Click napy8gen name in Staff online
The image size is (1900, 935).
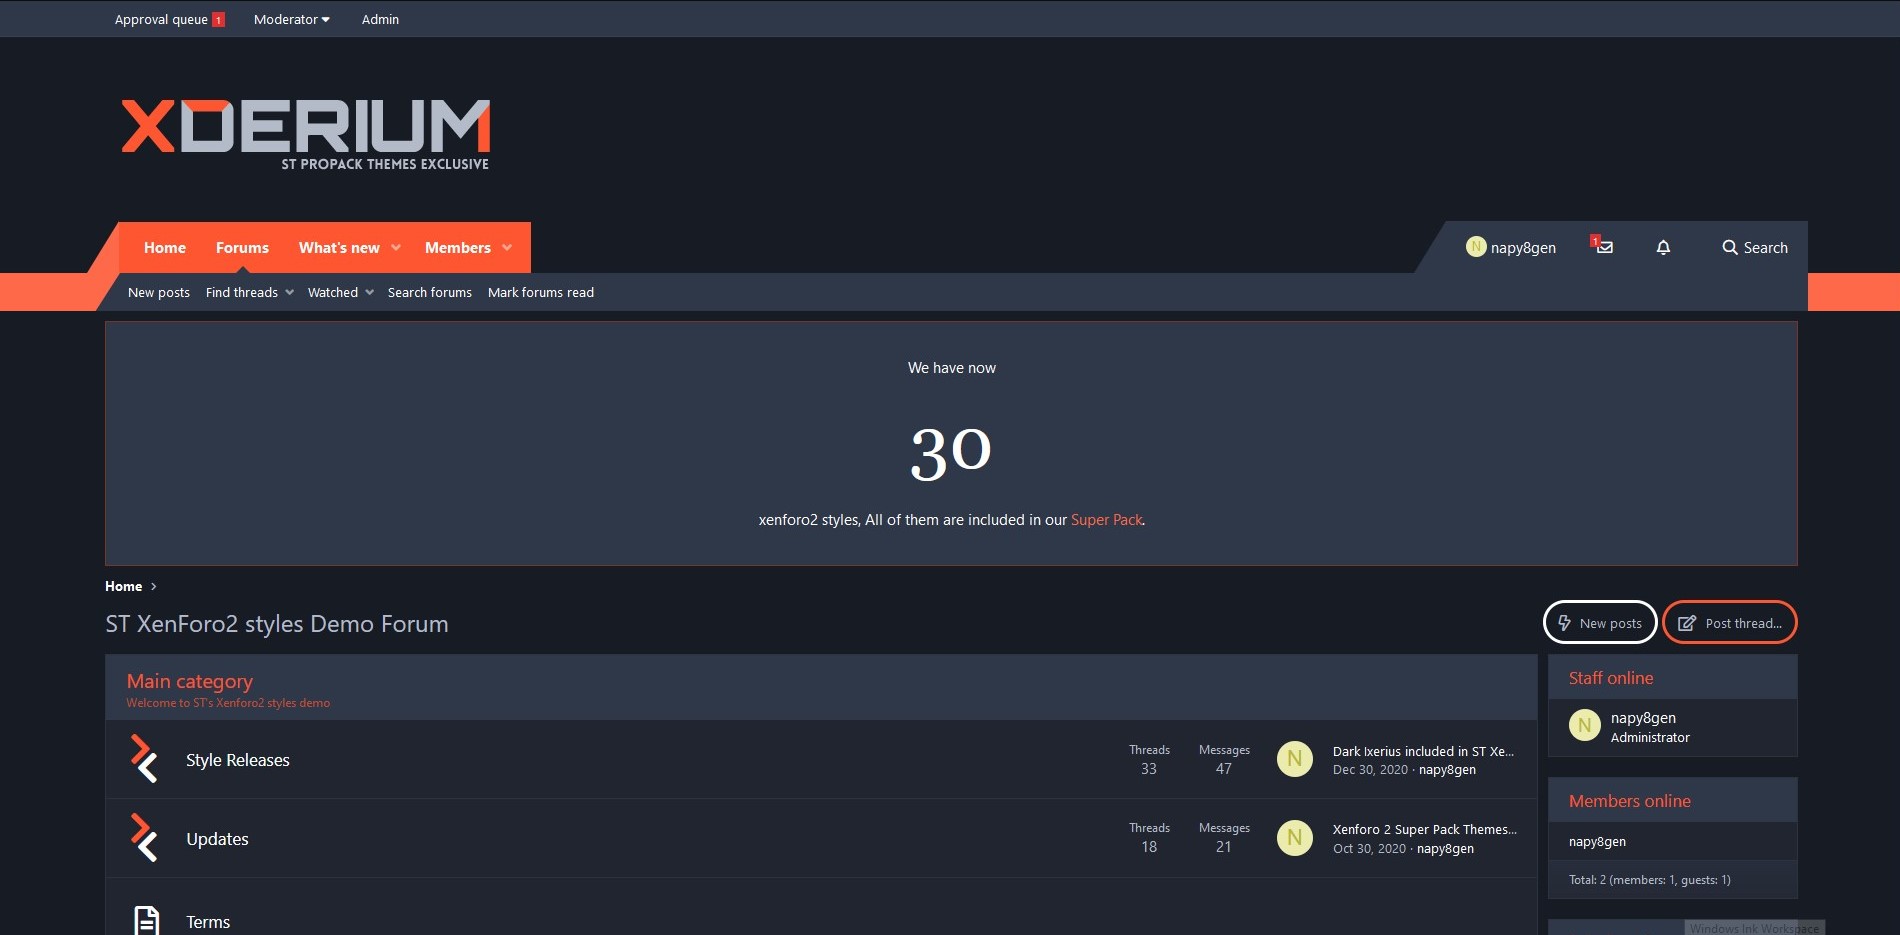1643,718
